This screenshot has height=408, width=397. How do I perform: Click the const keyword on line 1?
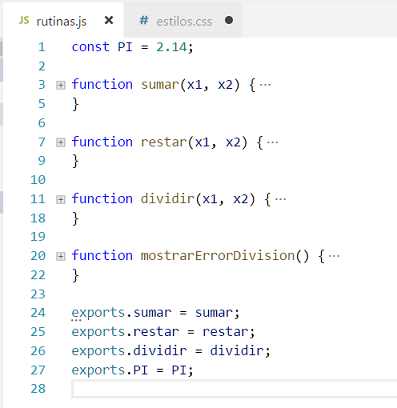click(91, 47)
